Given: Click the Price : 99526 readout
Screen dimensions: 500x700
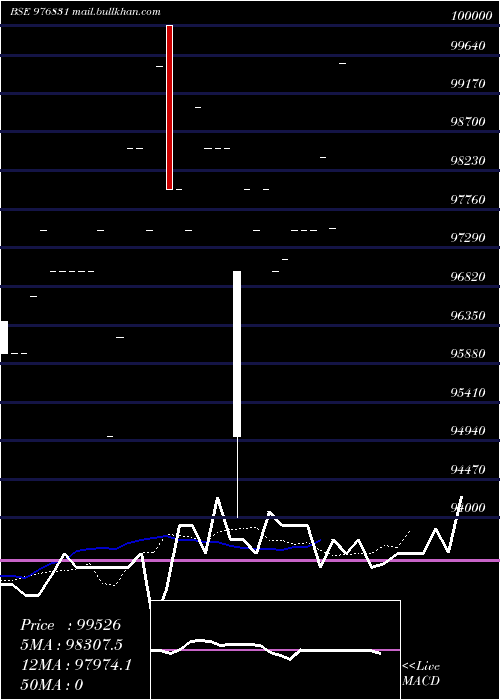Looking at the screenshot, I should point(71,625).
